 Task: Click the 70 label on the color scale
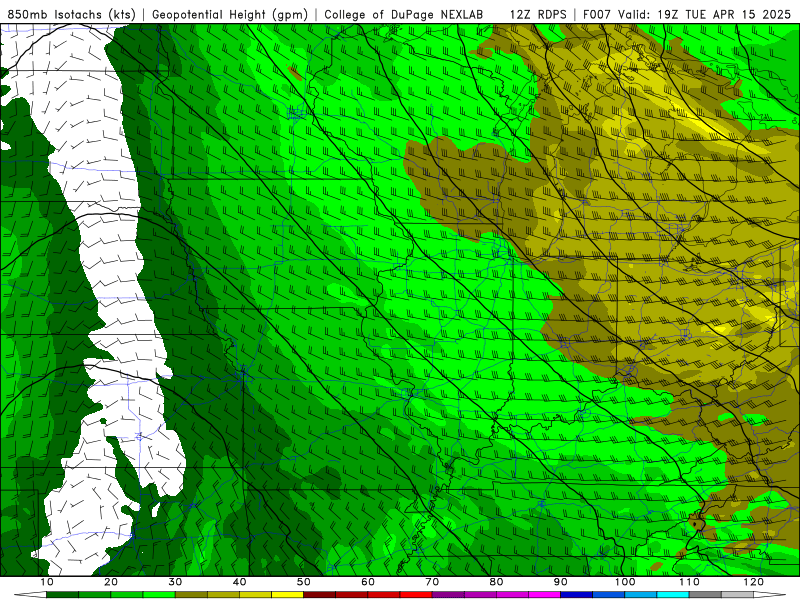point(432,582)
